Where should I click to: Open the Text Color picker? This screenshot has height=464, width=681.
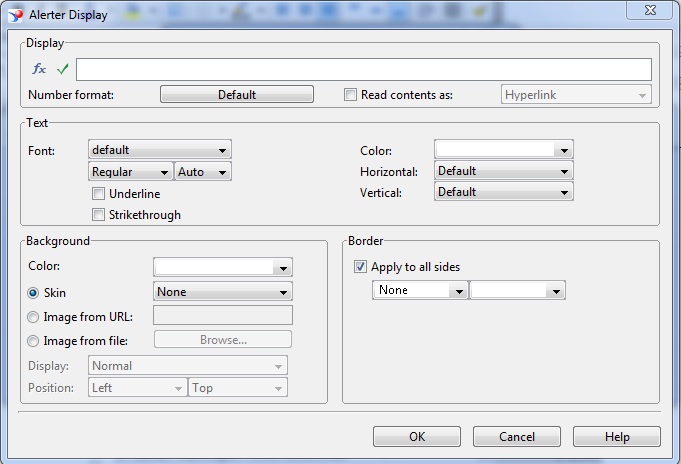coord(504,150)
